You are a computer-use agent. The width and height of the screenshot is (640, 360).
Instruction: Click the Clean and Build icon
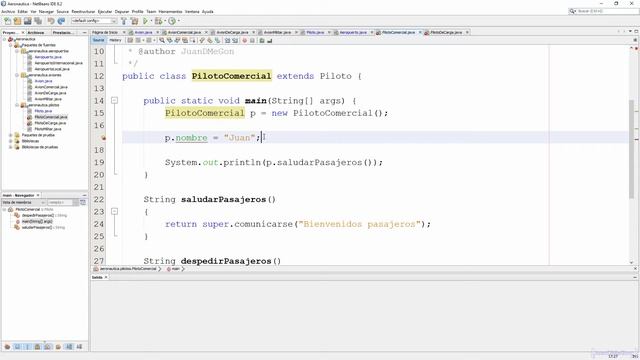pos(134,21)
